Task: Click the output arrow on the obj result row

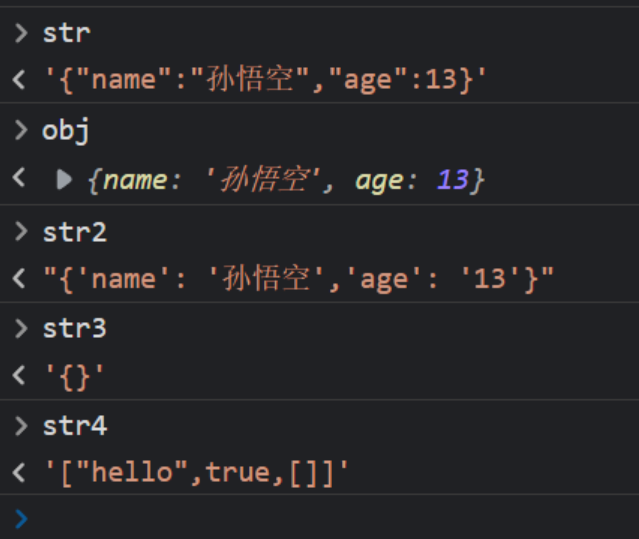Action: 19,180
